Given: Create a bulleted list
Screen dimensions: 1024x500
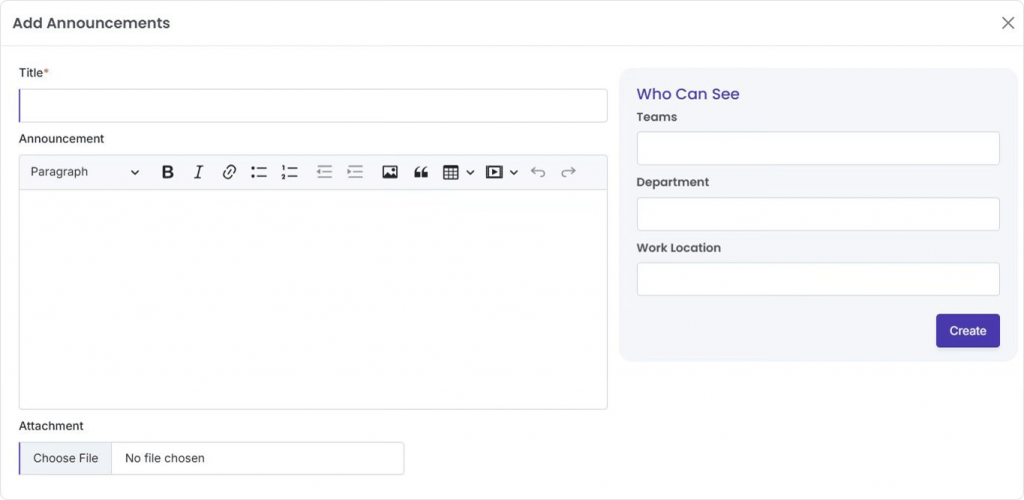Looking at the screenshot, I should coord(259,172).
